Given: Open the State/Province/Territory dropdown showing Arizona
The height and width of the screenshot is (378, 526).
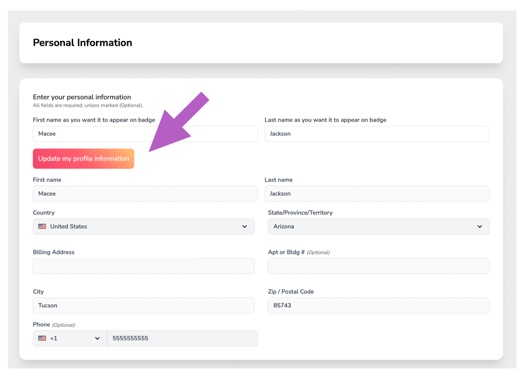Looking at the screenshot, I should [379, 226].
